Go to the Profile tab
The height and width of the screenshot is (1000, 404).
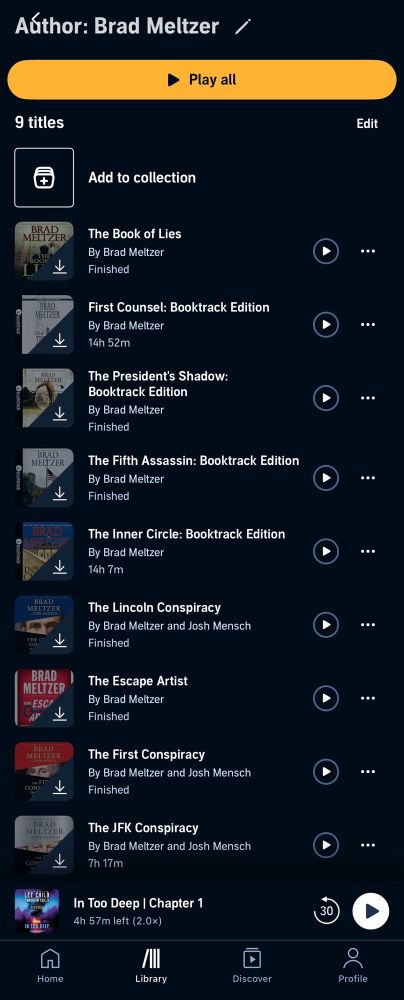pyautogui.click(x=353, y=965)
